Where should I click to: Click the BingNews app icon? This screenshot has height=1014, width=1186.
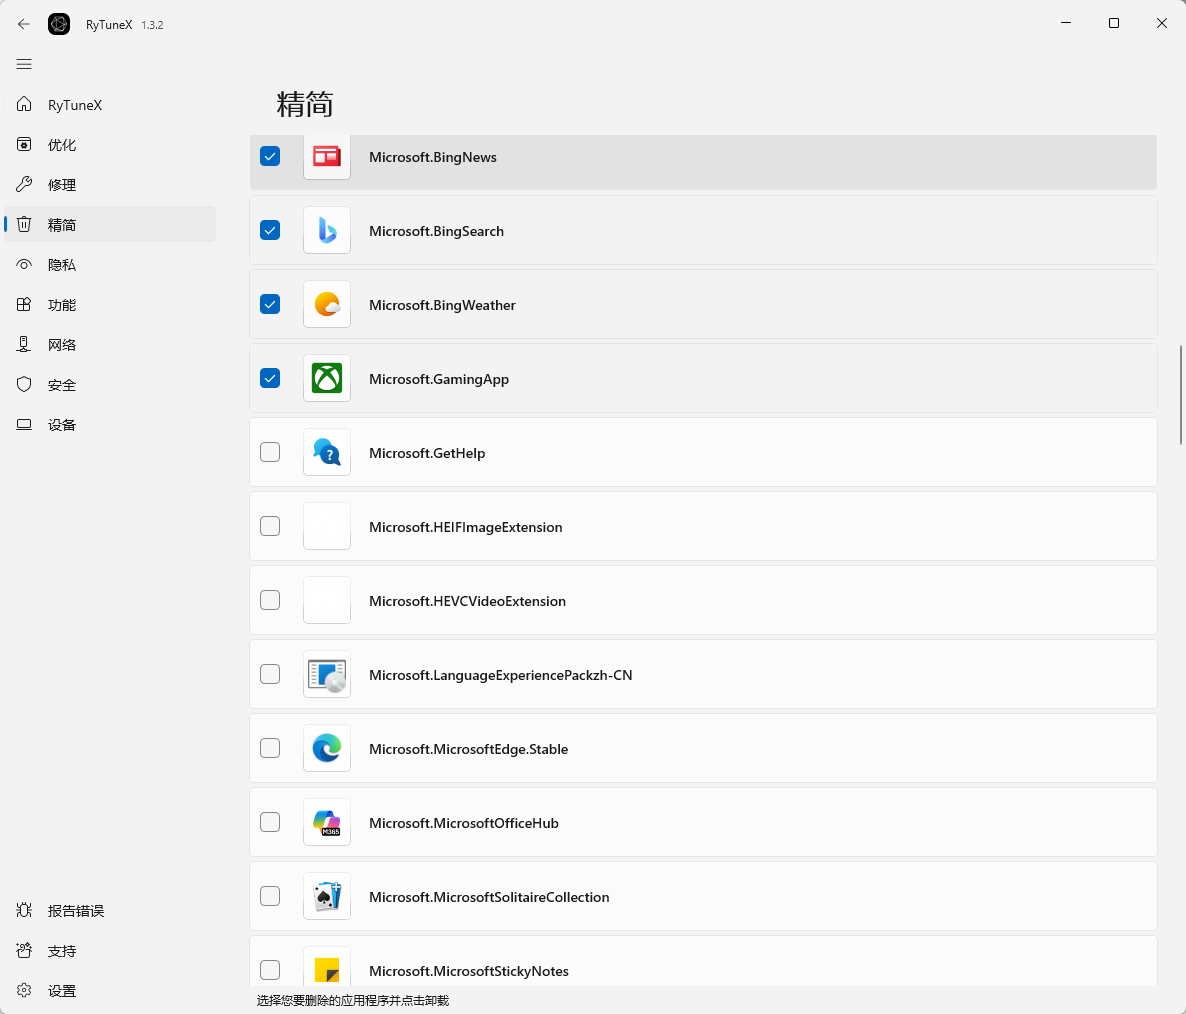[x=327, y=157]
